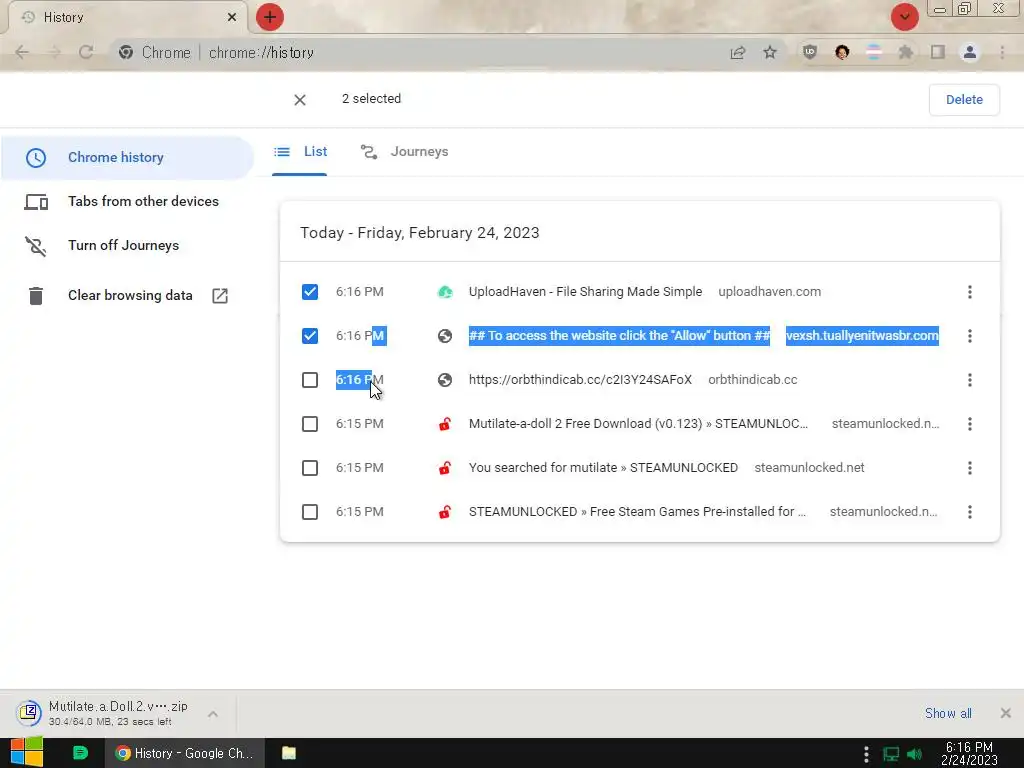
Task: Click the globe favicon of orbthindicab.cc entry
Action: point(445,380)
